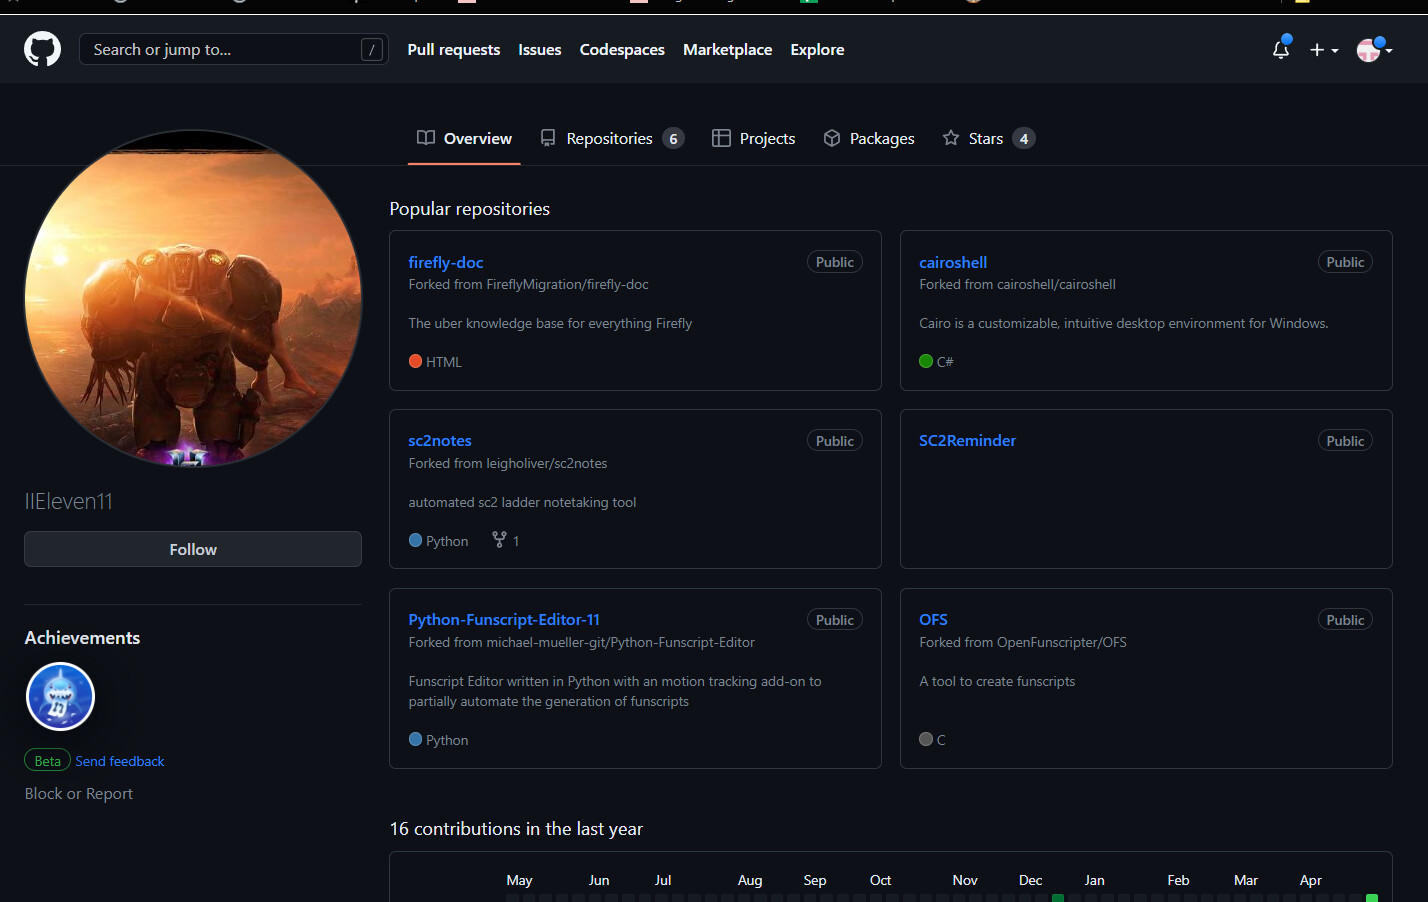The height and width of the screenshot is (902, 1428).
Task: Open the OFS repository
Action: click(933, 619)
